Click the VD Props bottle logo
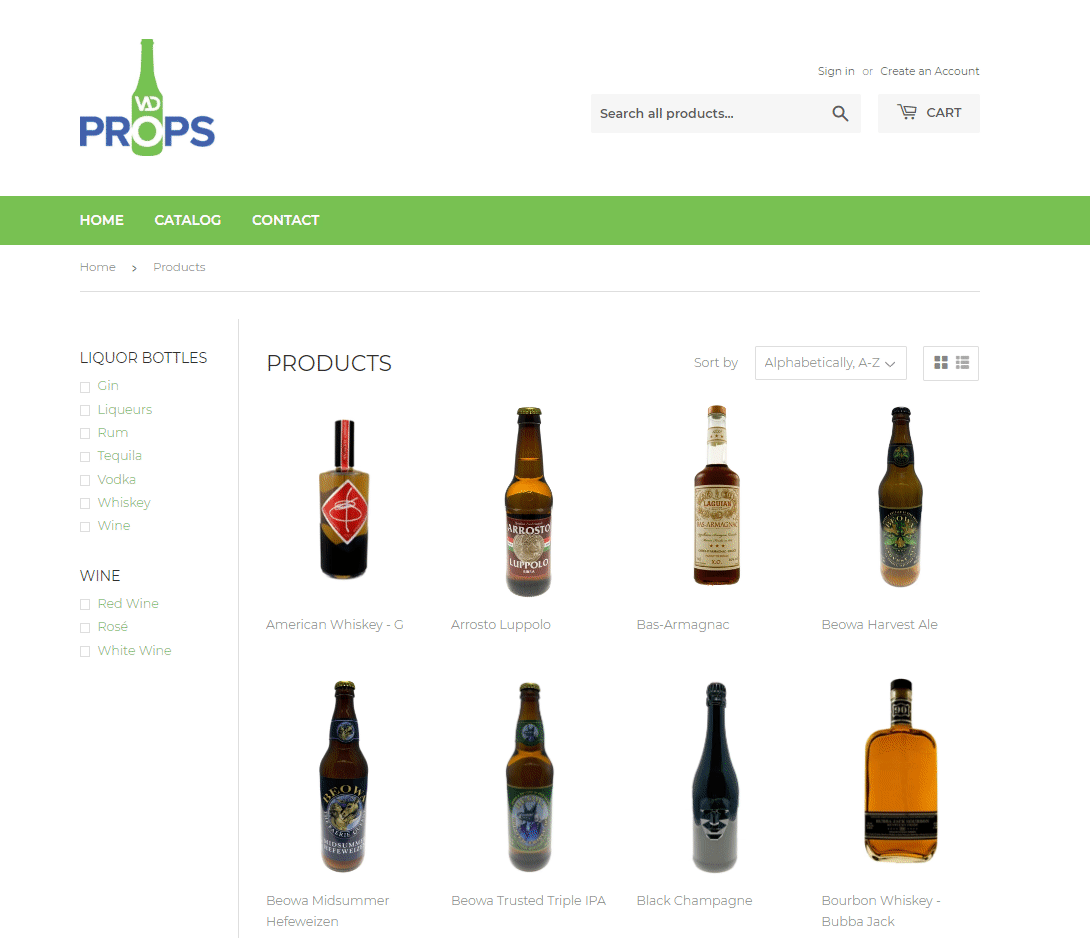The image size is (1090, 938). coord(147,98)
